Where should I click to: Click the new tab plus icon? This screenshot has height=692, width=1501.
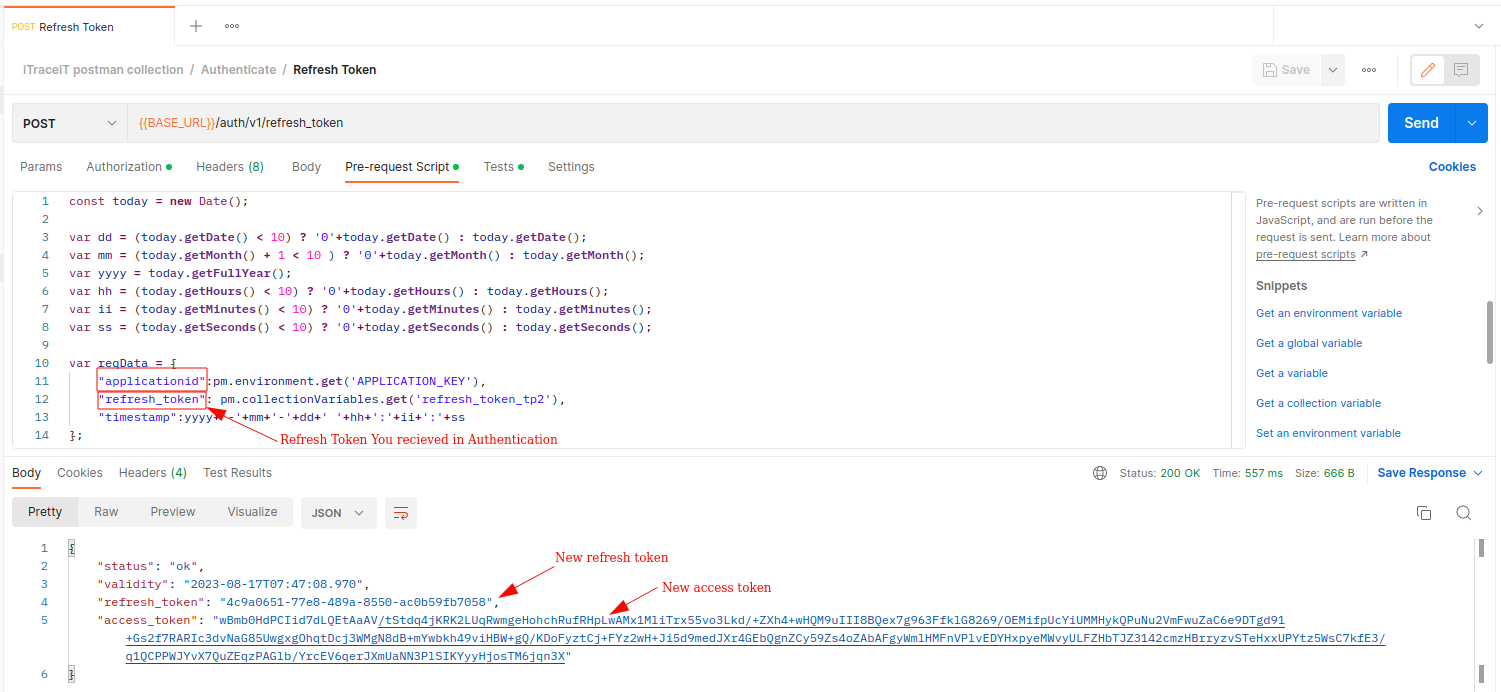pyautogui.click(x=196, y=26)
